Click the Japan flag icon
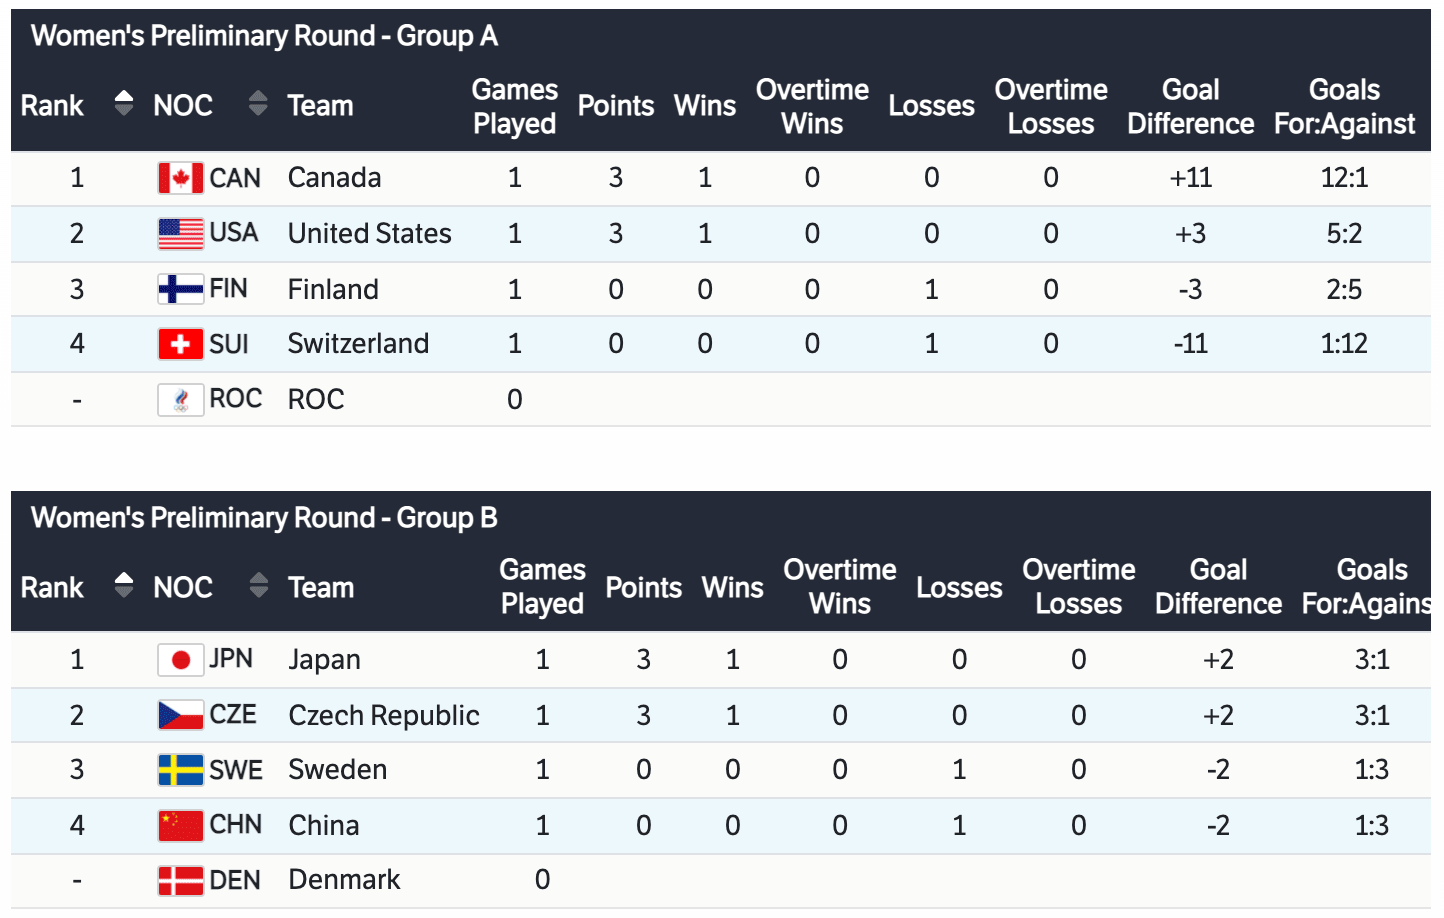The image size is (1444, 918). pyautogui.click(x=180, y=660)
